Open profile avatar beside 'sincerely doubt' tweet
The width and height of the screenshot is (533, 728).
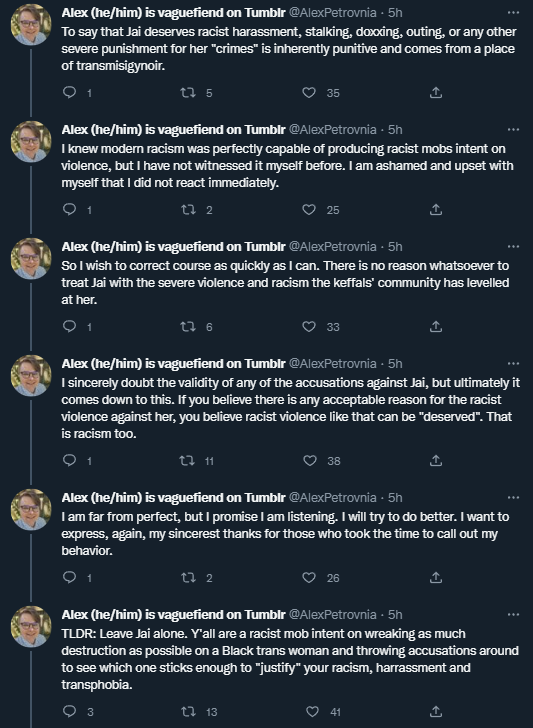31,375
